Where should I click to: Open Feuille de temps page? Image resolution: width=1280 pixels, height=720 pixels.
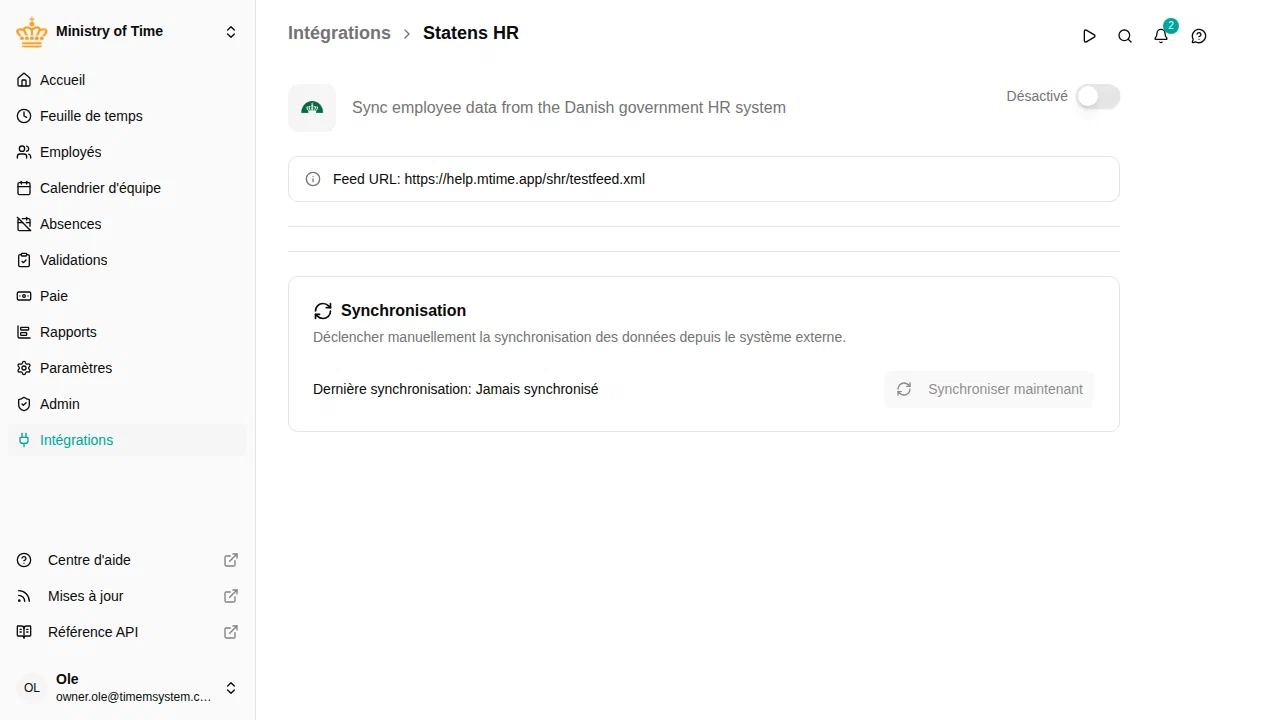click(x=127, y=116)
